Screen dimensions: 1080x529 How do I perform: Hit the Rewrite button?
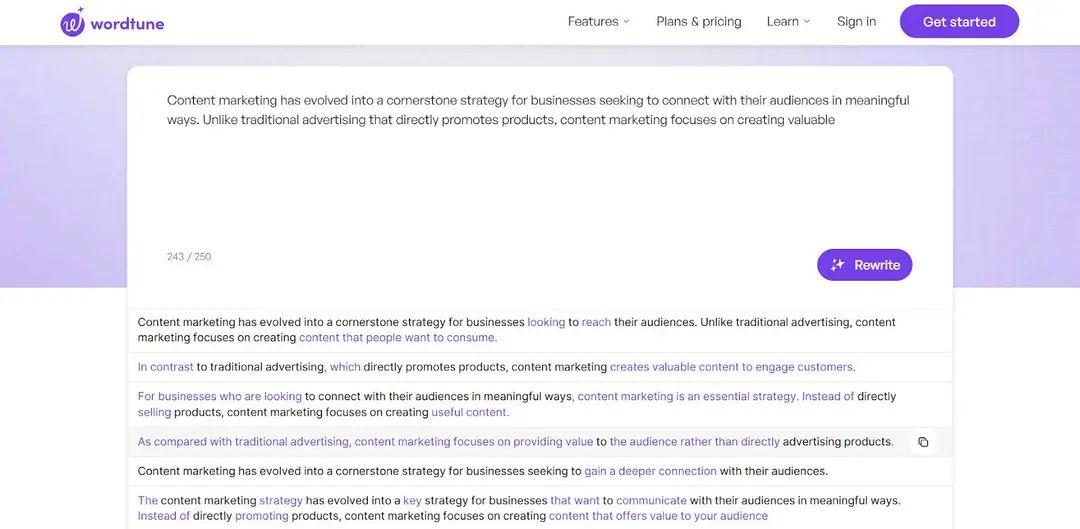pos(864,265)
